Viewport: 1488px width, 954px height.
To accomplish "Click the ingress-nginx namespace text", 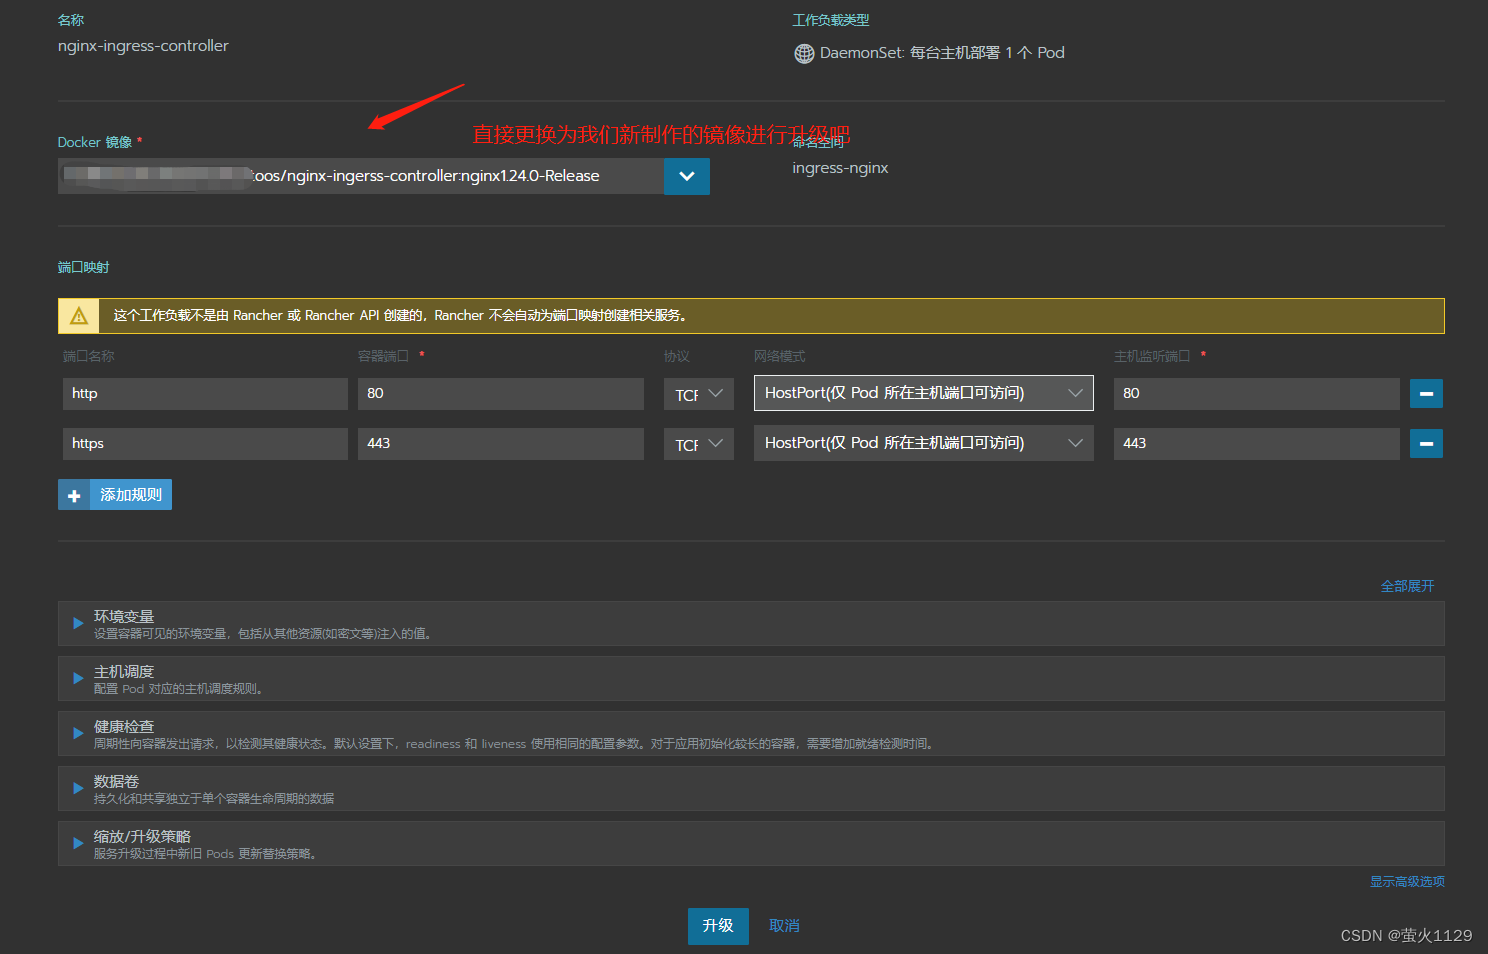I will 840,168.
